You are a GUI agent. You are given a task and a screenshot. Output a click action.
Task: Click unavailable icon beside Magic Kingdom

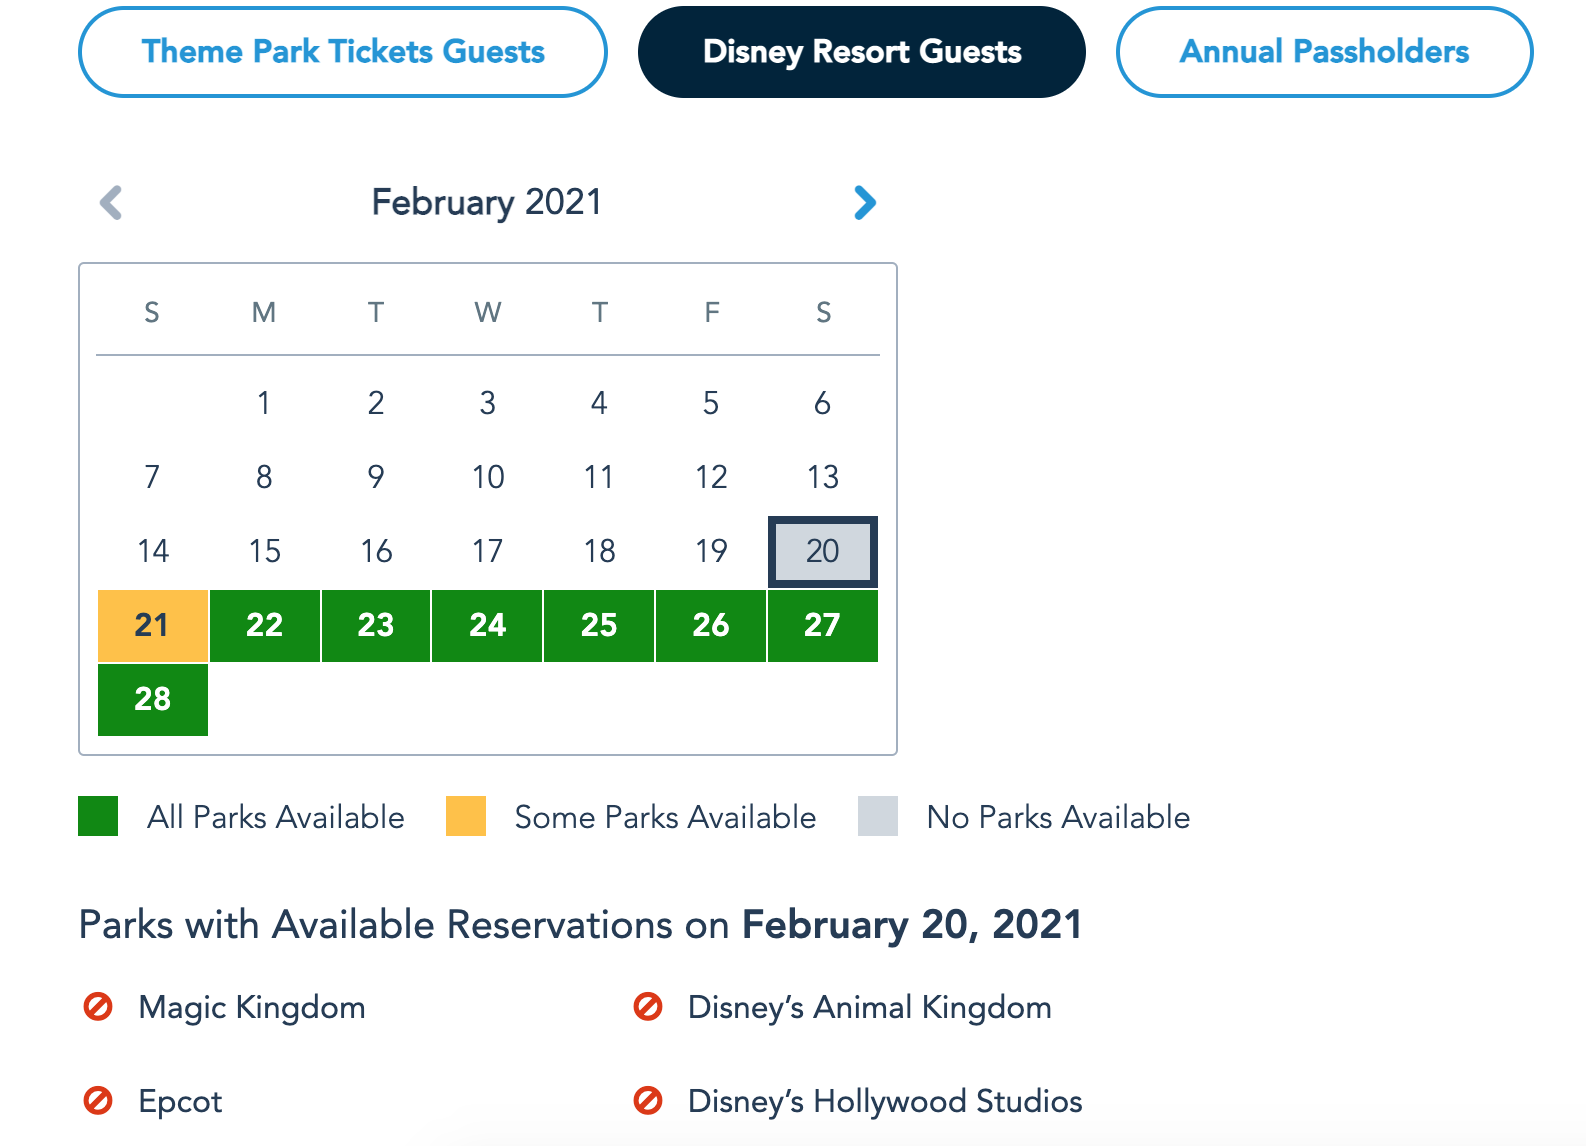point(98,1006)
